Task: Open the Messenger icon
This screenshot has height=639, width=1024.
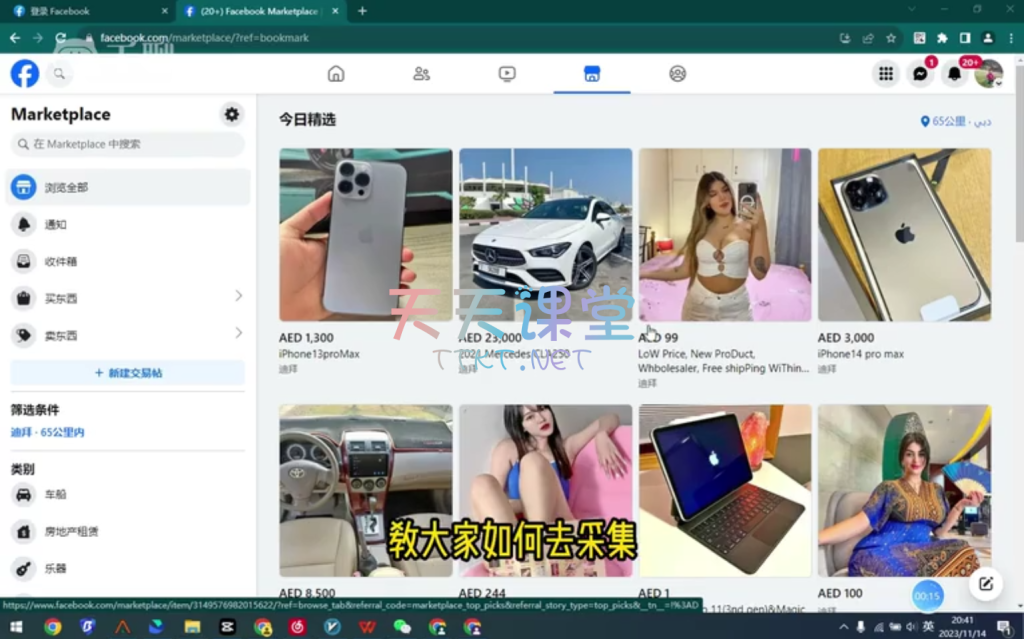Action: pos(920,74)
